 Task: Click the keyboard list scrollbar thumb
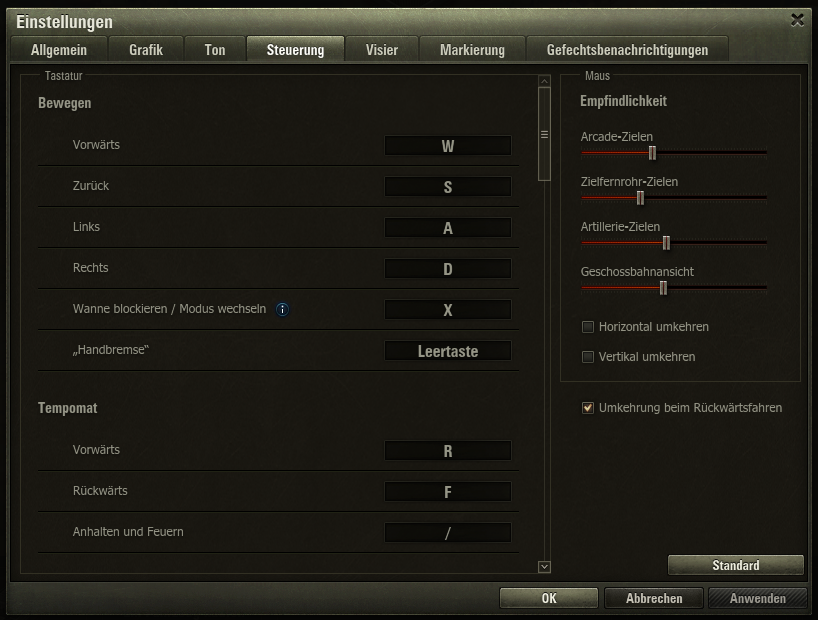point(544,134)
